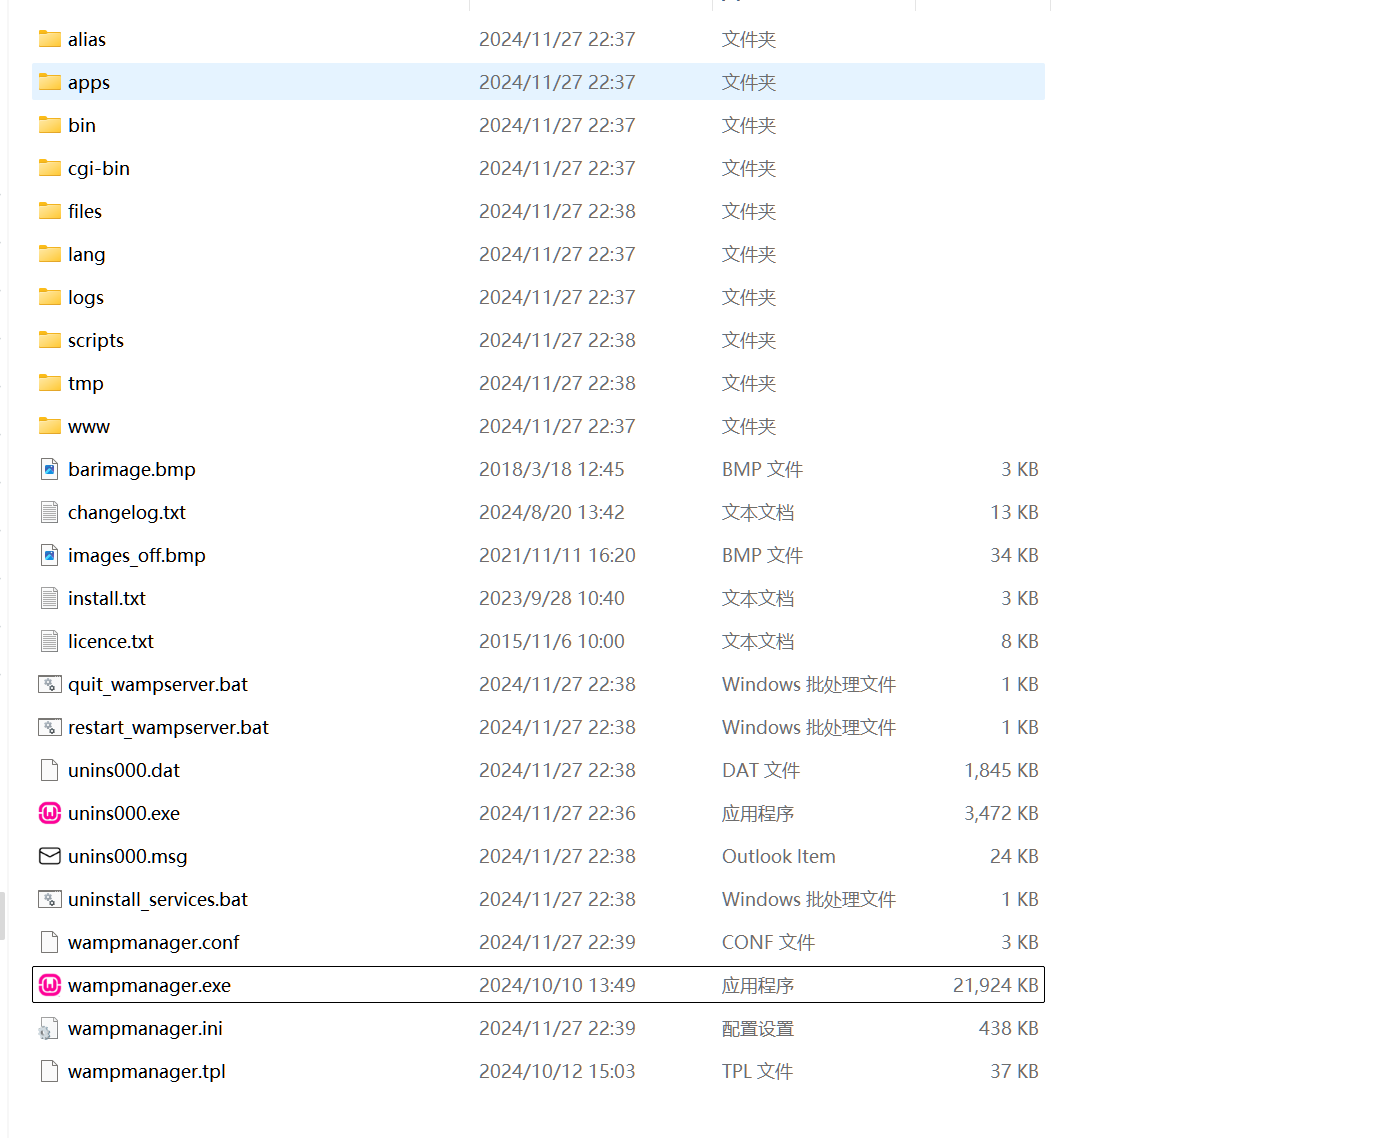The image size is (1385, 1138).
Task: Click the changelog.txt document icon
Action: tap(50, 512)
